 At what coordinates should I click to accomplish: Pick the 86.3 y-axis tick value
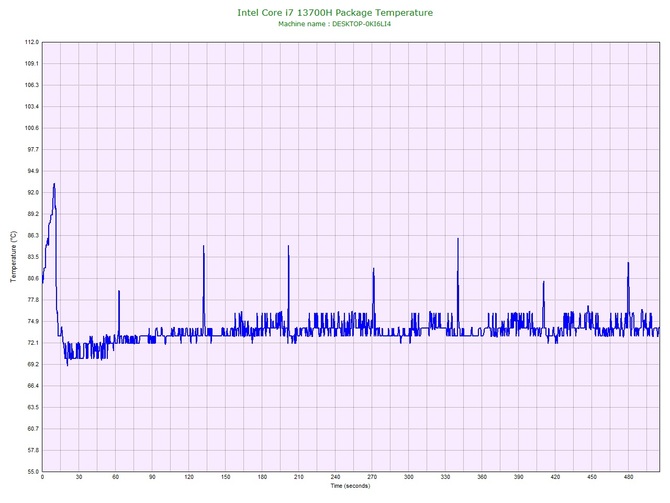[33, 236]
